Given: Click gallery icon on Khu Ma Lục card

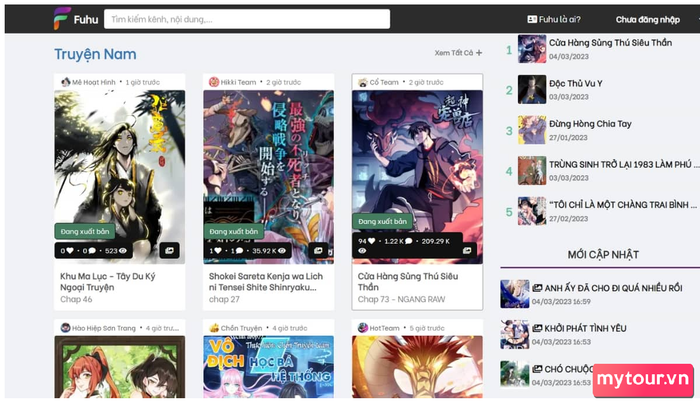Looking at the screenshot, I should [x=170, y=251].
